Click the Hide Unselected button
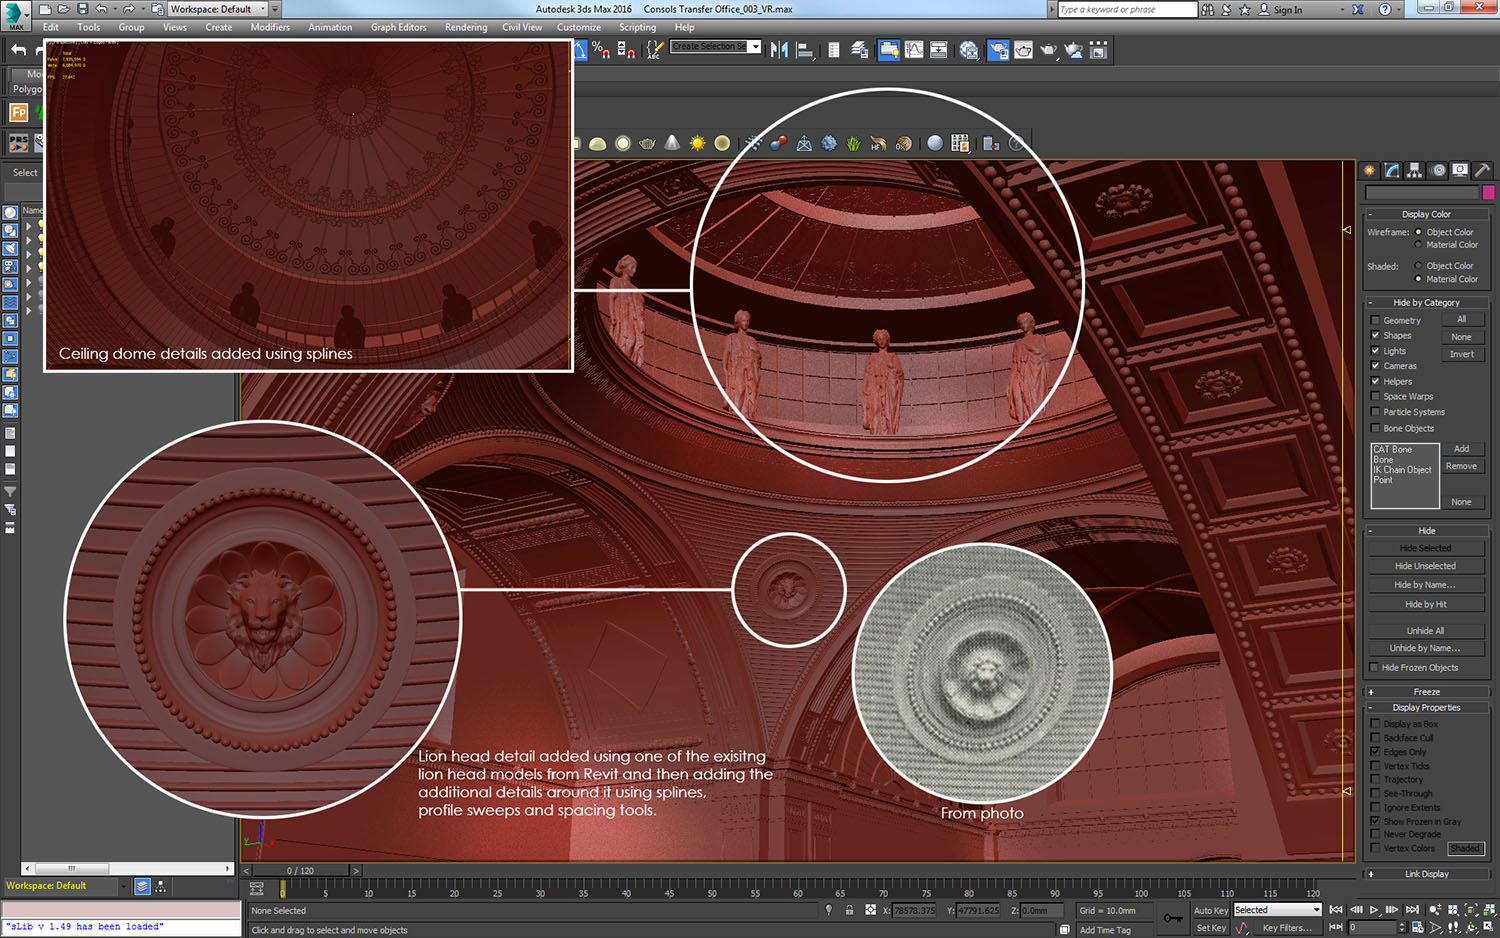Screen dimensions: 1500x938 click(x=1425, y=566)
